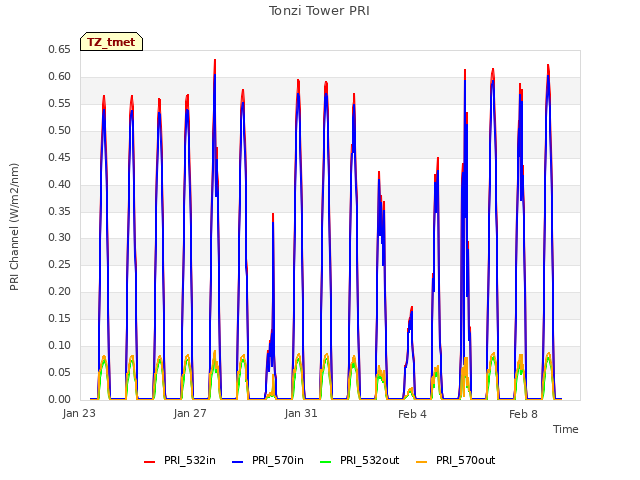The height and width of the screenshot is (480, 640).
Task: Click the 0.30 y-axis tick label
Action: (60, 238)
